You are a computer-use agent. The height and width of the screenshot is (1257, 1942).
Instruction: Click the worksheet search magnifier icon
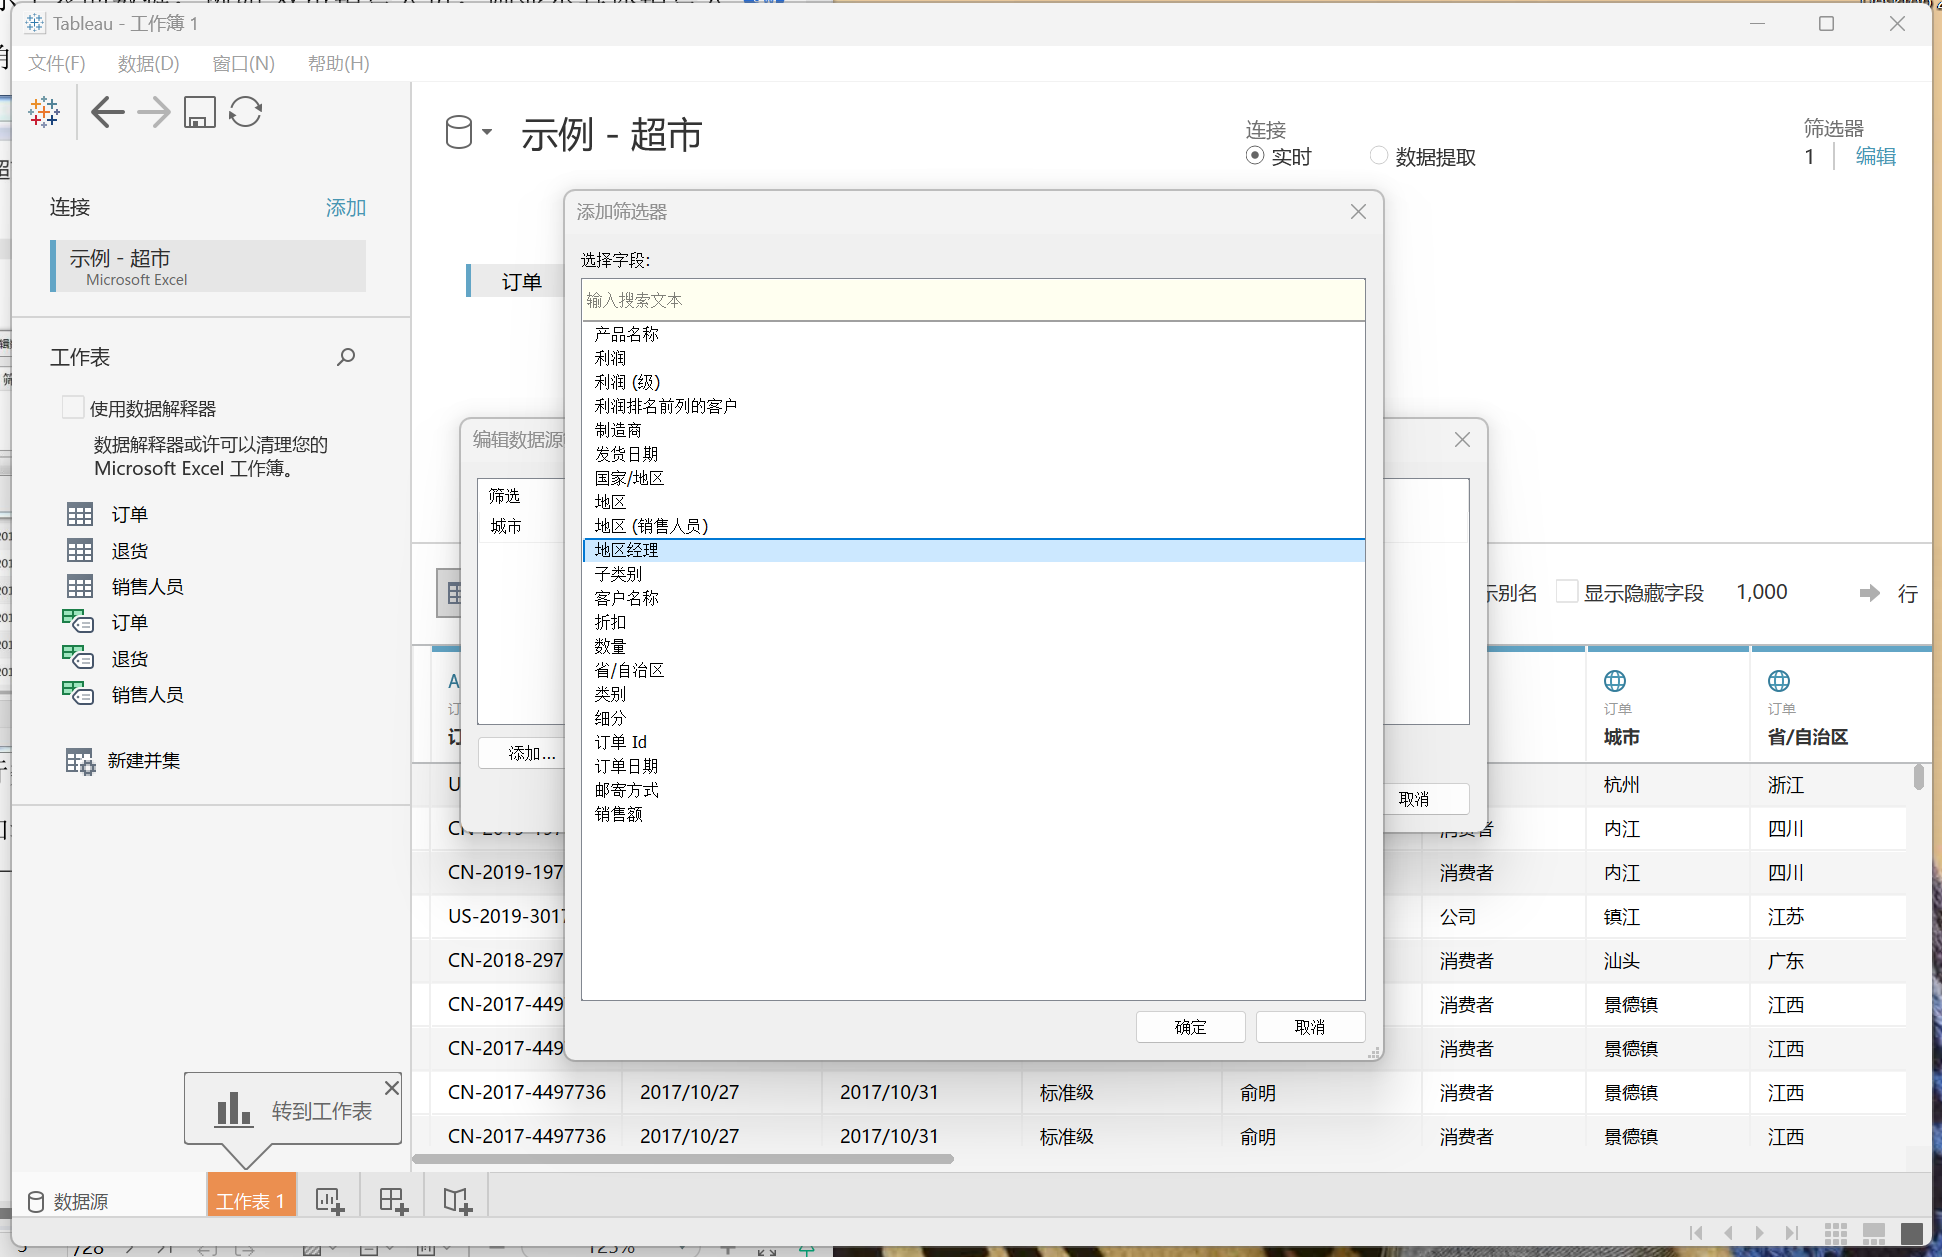346,357
